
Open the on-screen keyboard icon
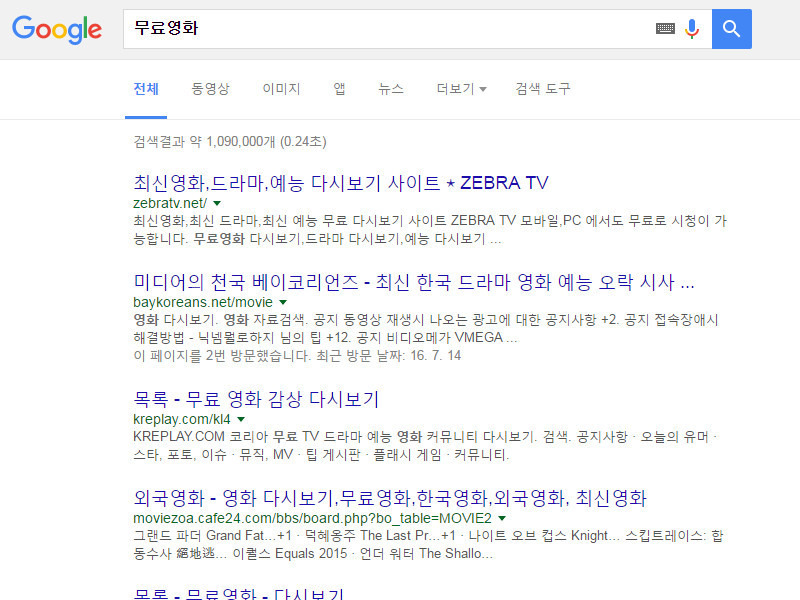pyautogui.click(x=665, y=29)
